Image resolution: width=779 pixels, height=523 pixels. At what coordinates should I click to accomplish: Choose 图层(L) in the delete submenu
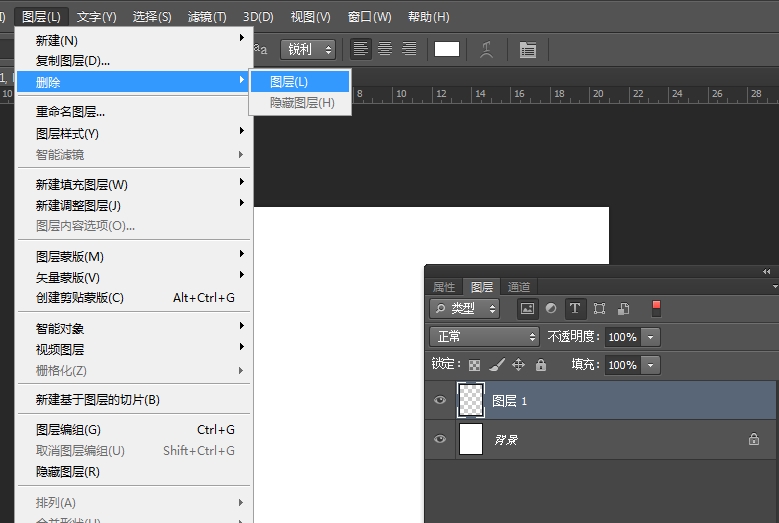click(300, 82)
